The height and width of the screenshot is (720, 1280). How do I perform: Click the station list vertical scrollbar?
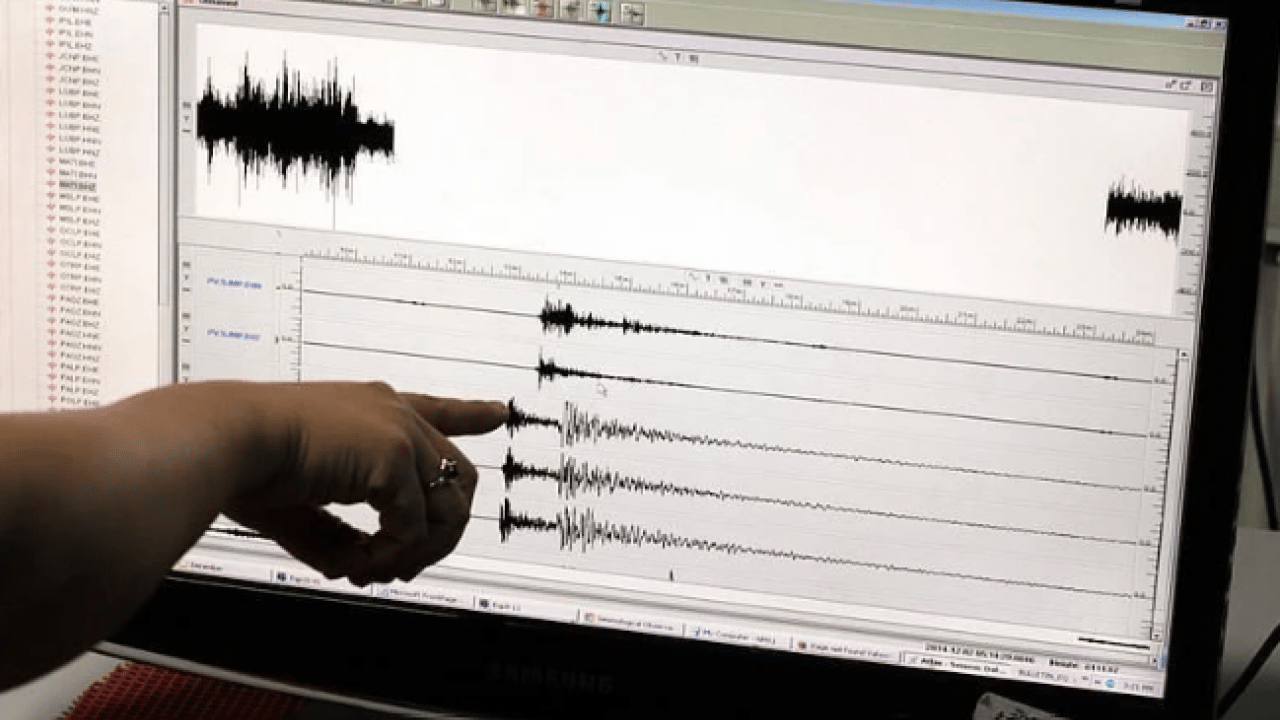165,150
